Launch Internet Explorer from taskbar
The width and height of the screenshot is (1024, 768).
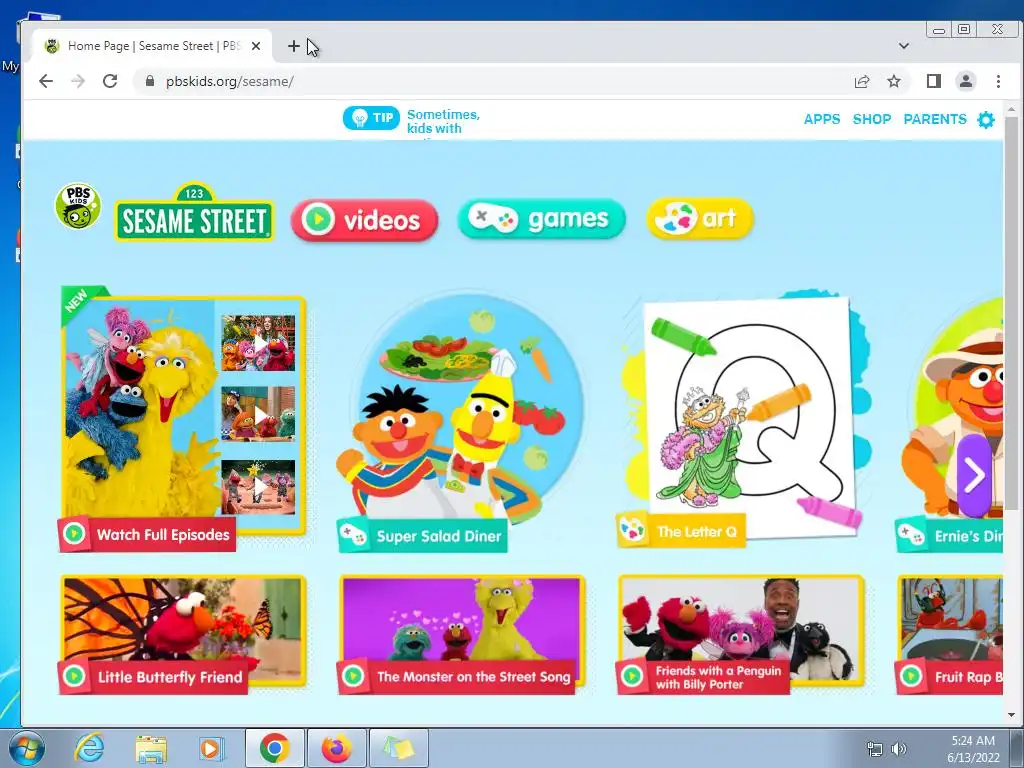(89, 748)
